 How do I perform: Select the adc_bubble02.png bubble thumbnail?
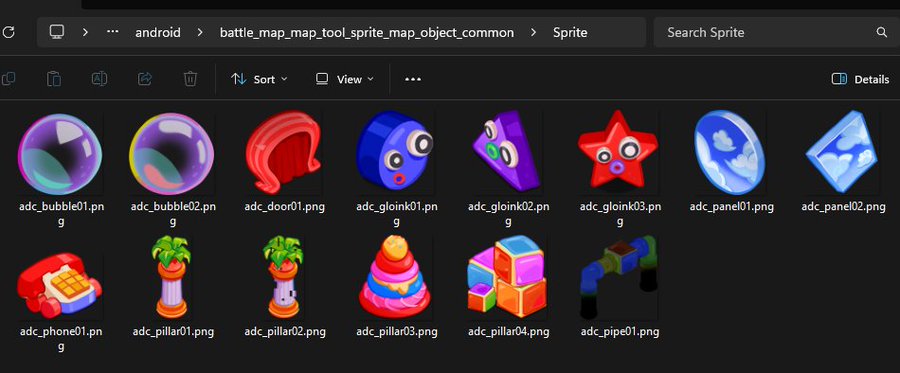(172, 154)
